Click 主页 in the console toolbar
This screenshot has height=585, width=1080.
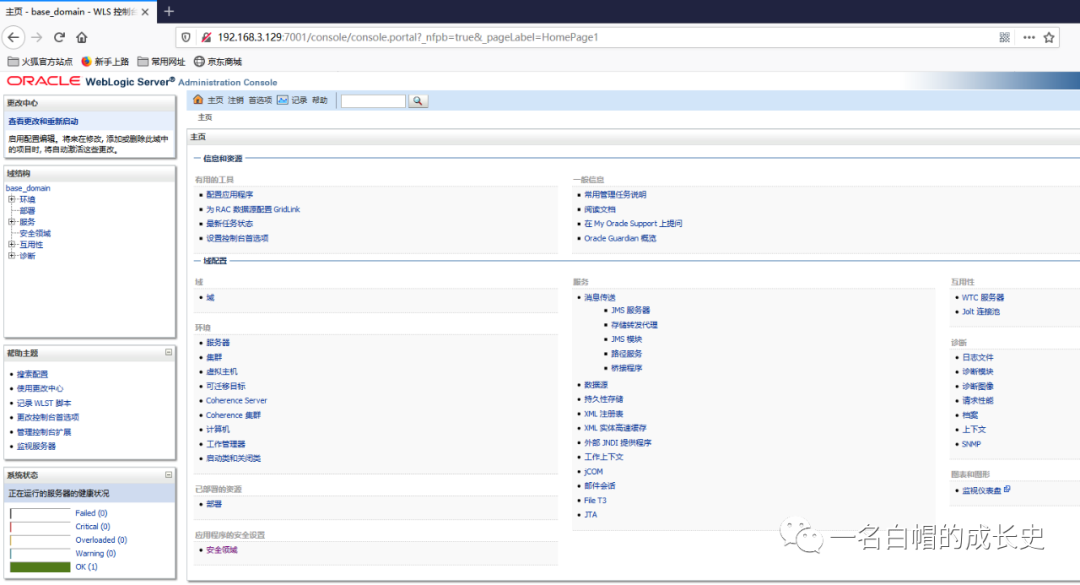coord(216,101)
